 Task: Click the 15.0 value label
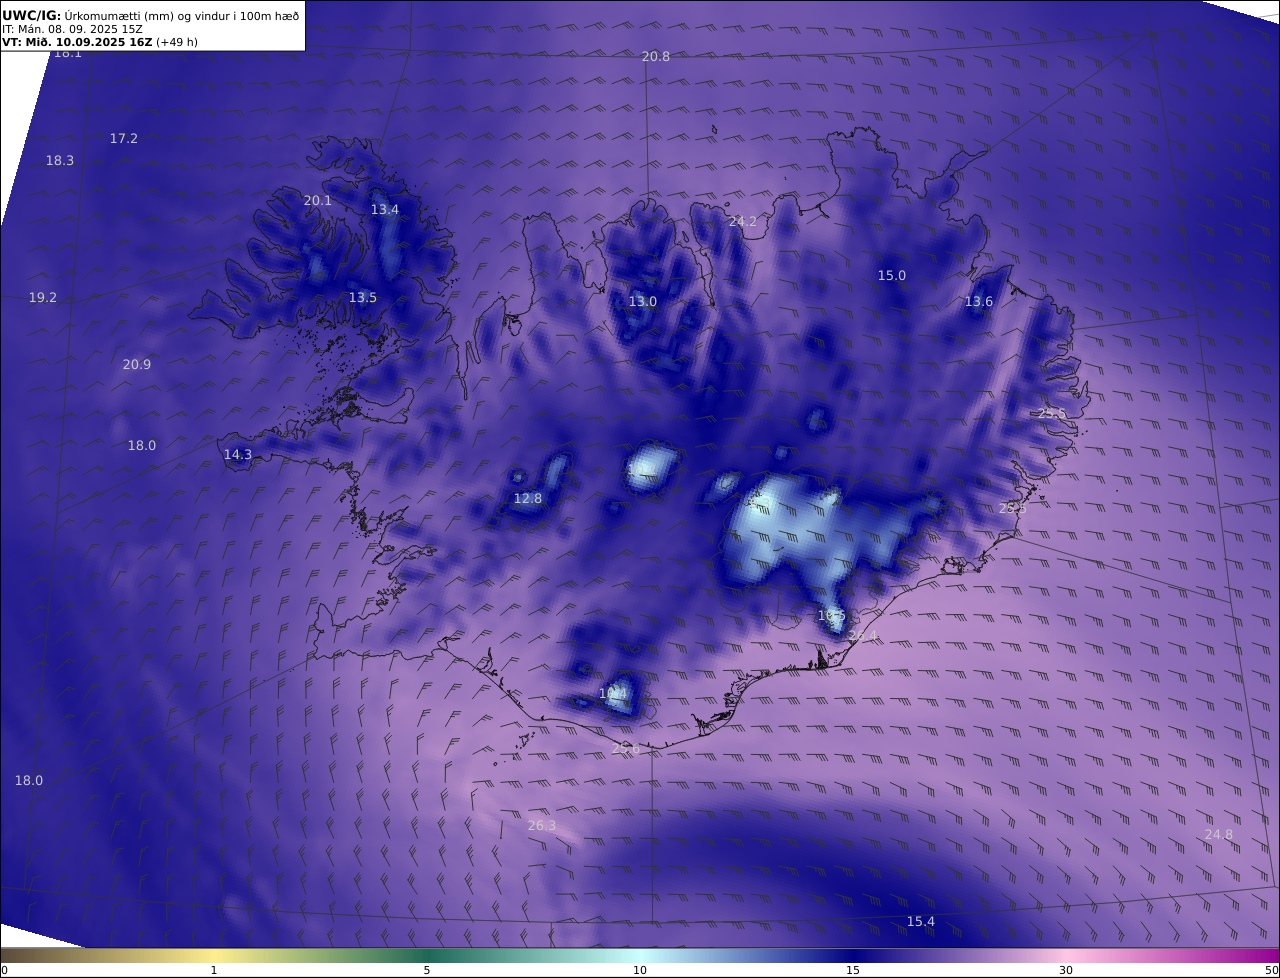click(x=892, y=276)
